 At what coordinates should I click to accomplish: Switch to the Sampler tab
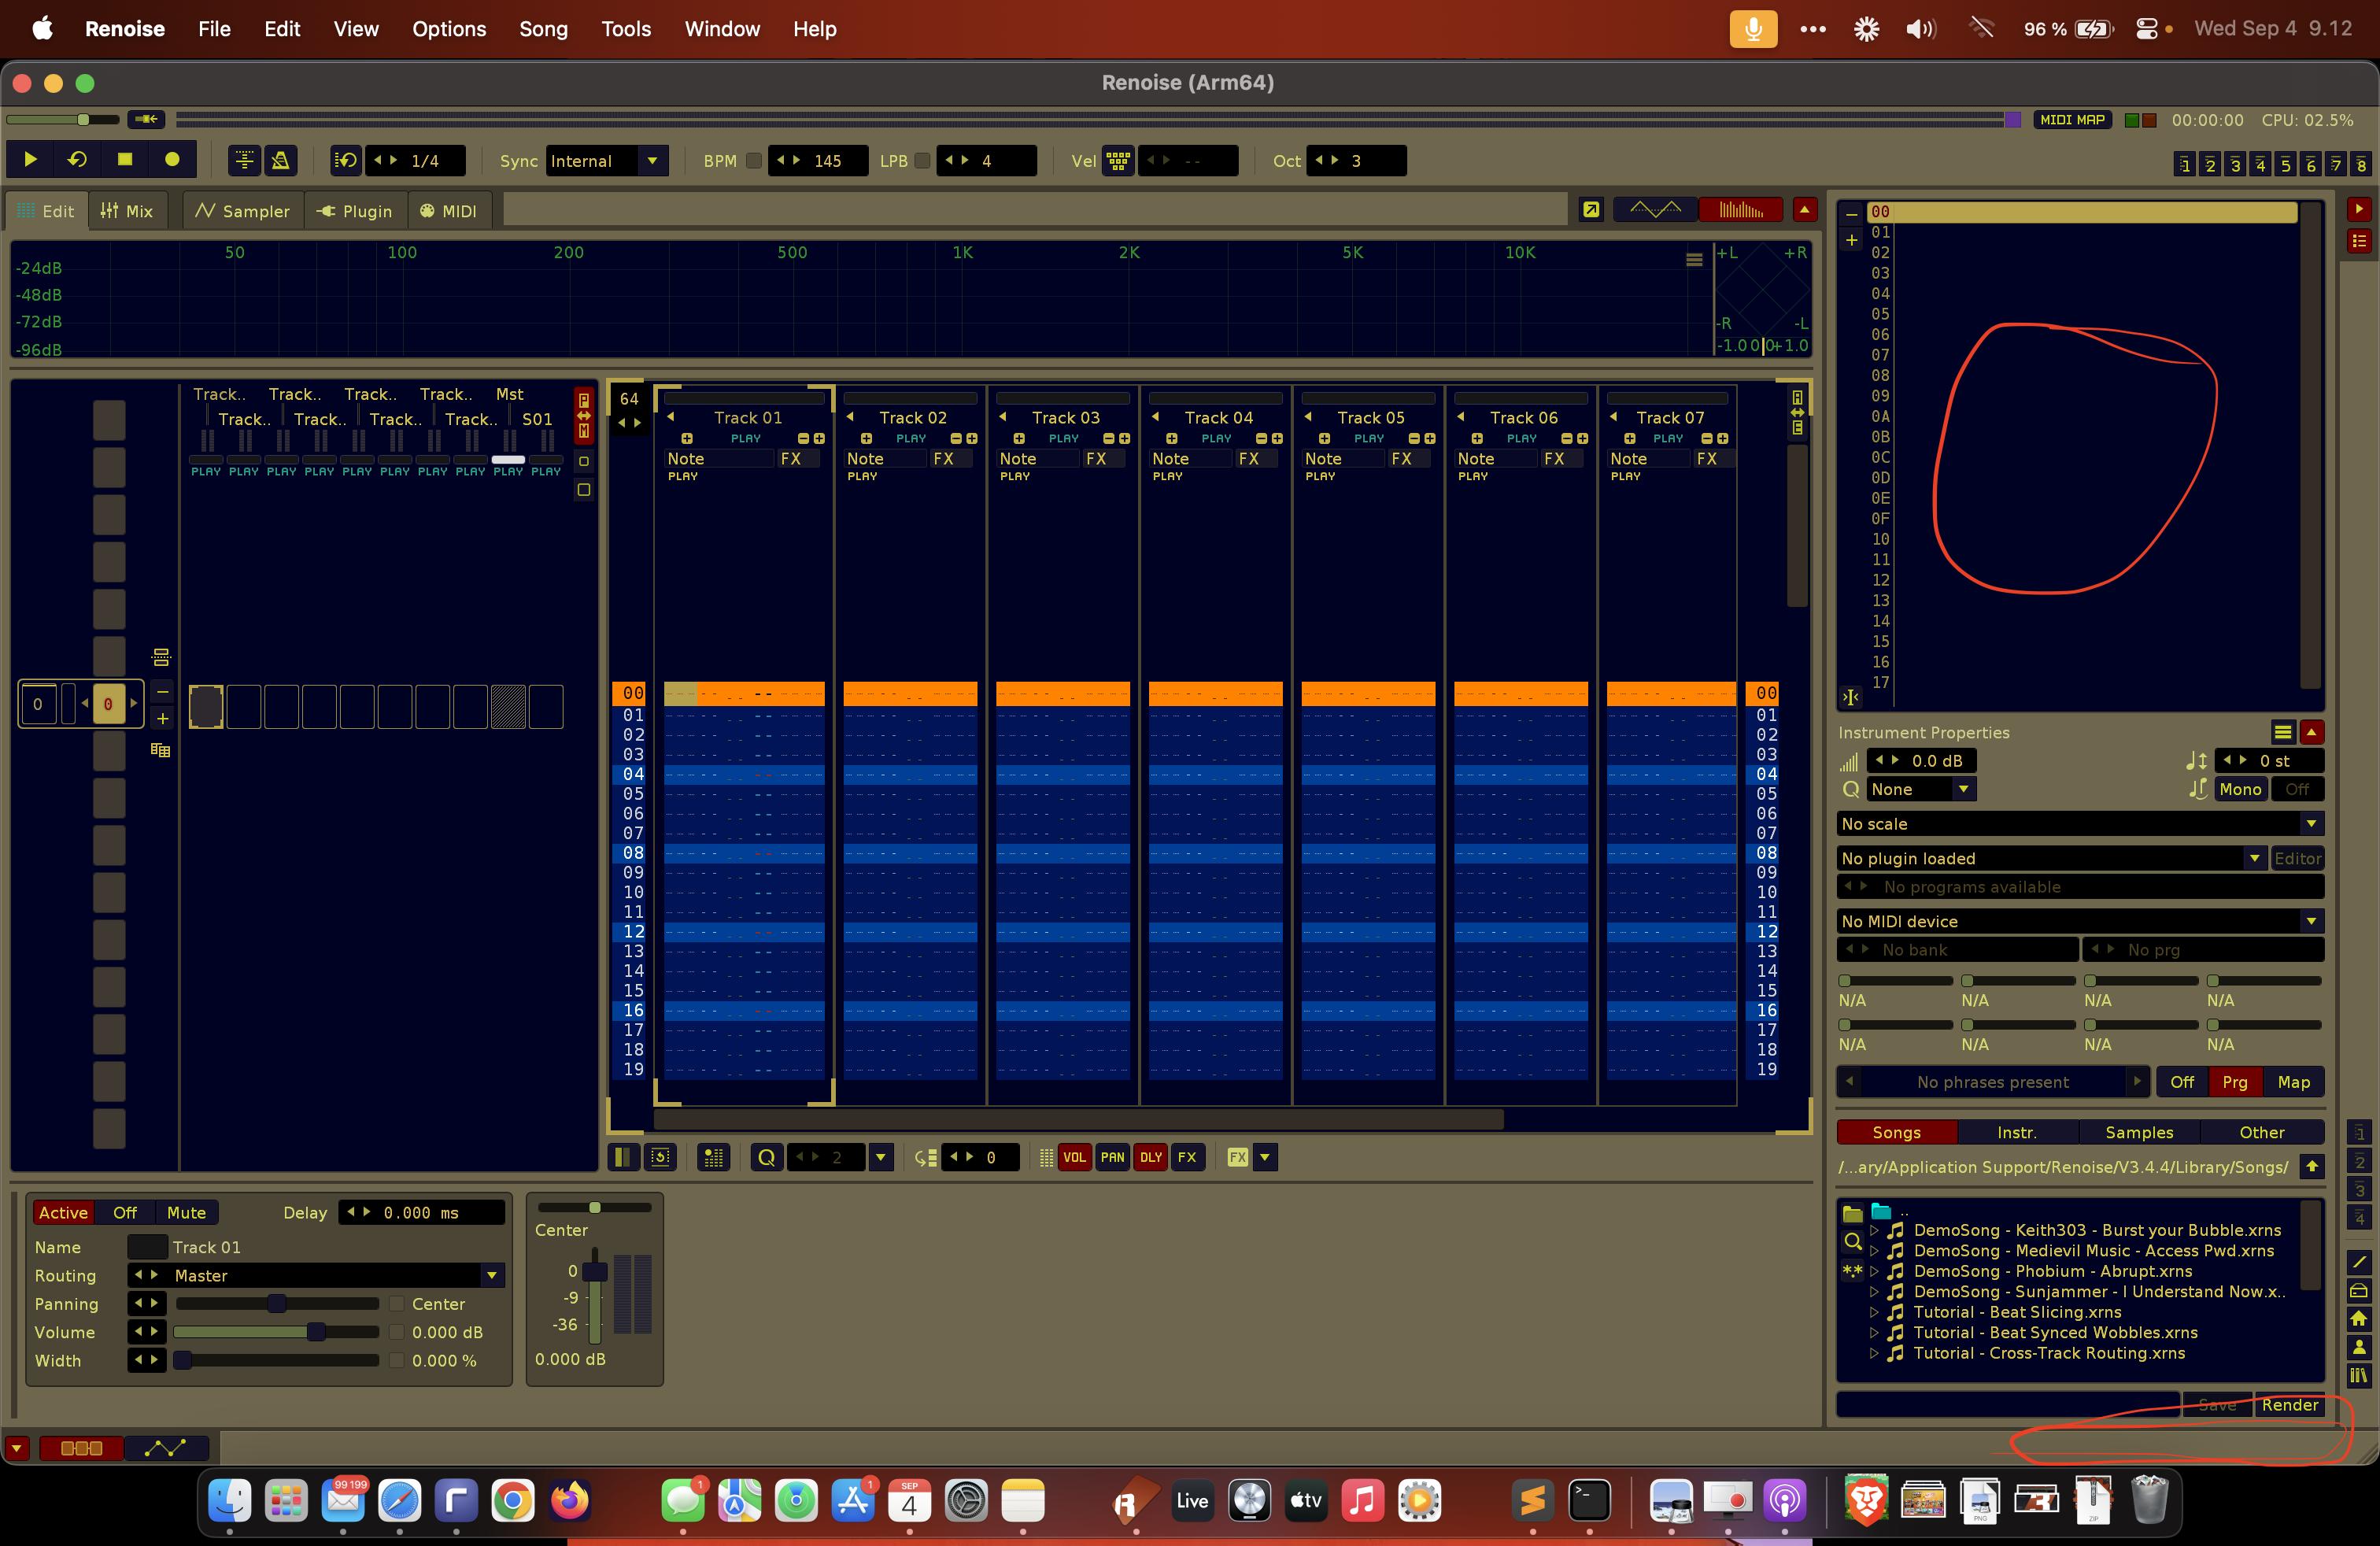pyautogui.click(x=242, y=211)
